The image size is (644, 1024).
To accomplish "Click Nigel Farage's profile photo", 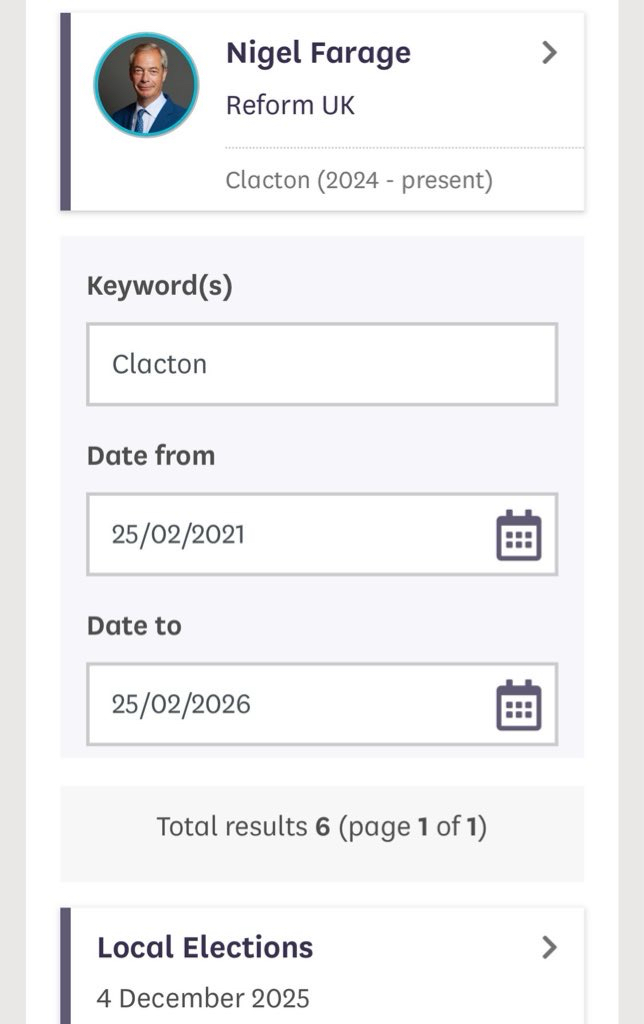I will coord(146,84).
